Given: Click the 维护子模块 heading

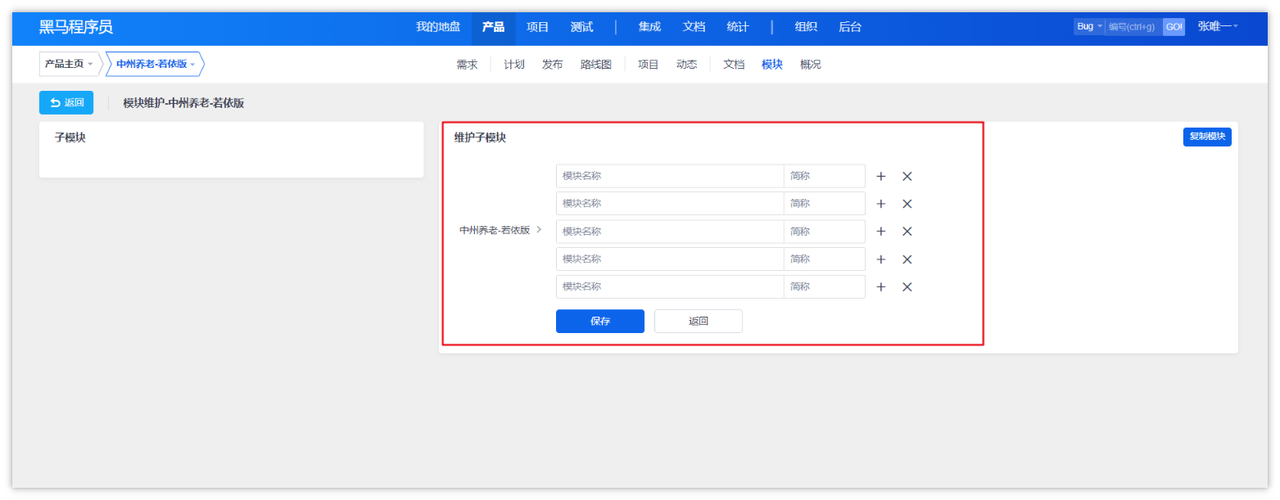Looking at the screenshot, I should click(x=480, y=138).
